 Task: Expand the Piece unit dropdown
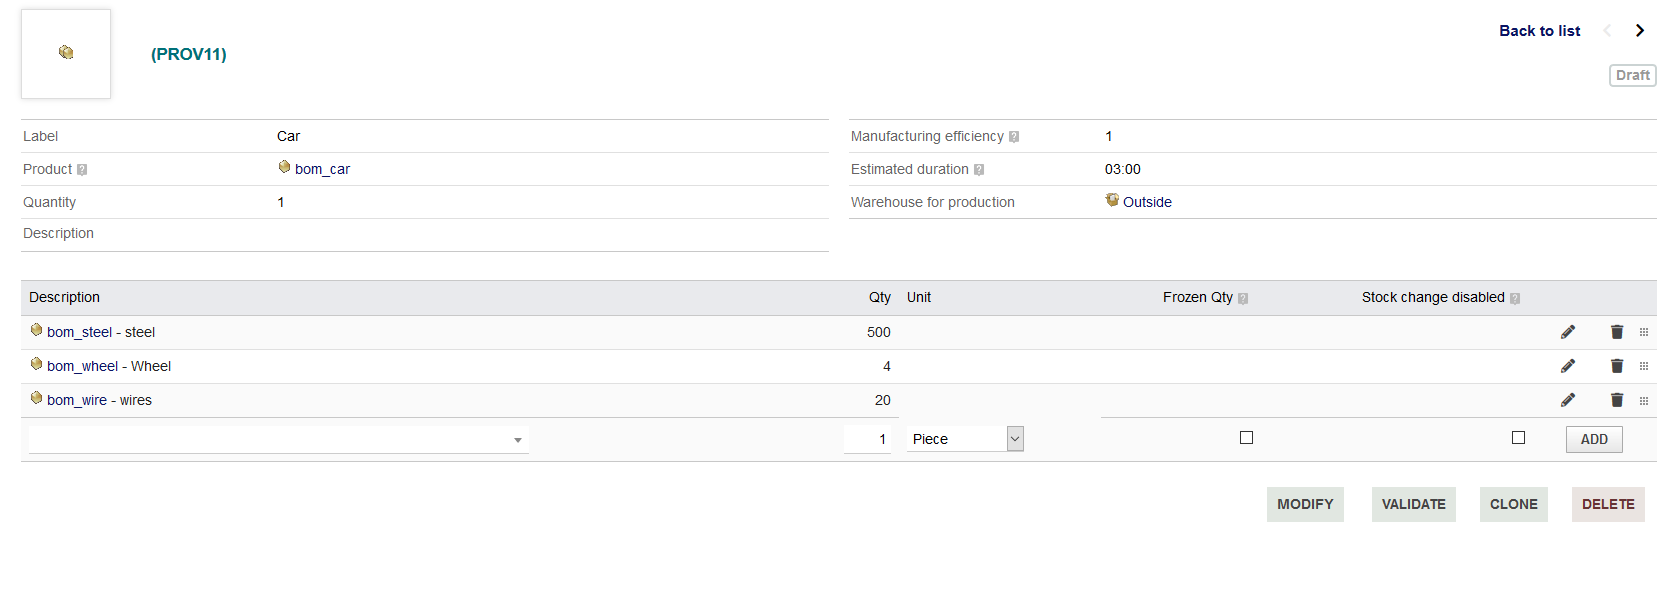coord(965,439)
